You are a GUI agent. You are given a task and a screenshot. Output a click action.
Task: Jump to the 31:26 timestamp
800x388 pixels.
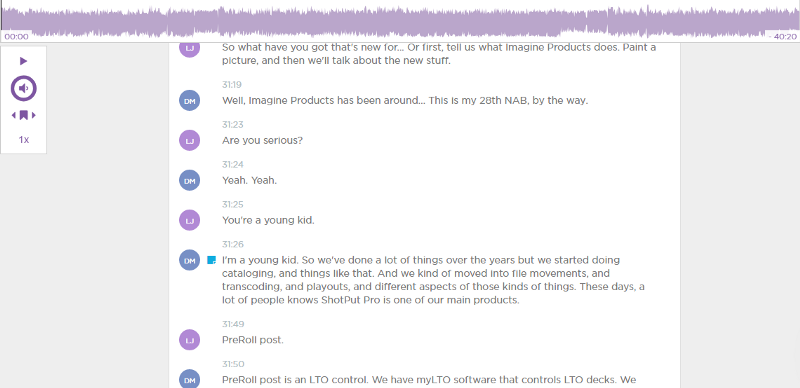pyautogui.click(x=233, y=244)
